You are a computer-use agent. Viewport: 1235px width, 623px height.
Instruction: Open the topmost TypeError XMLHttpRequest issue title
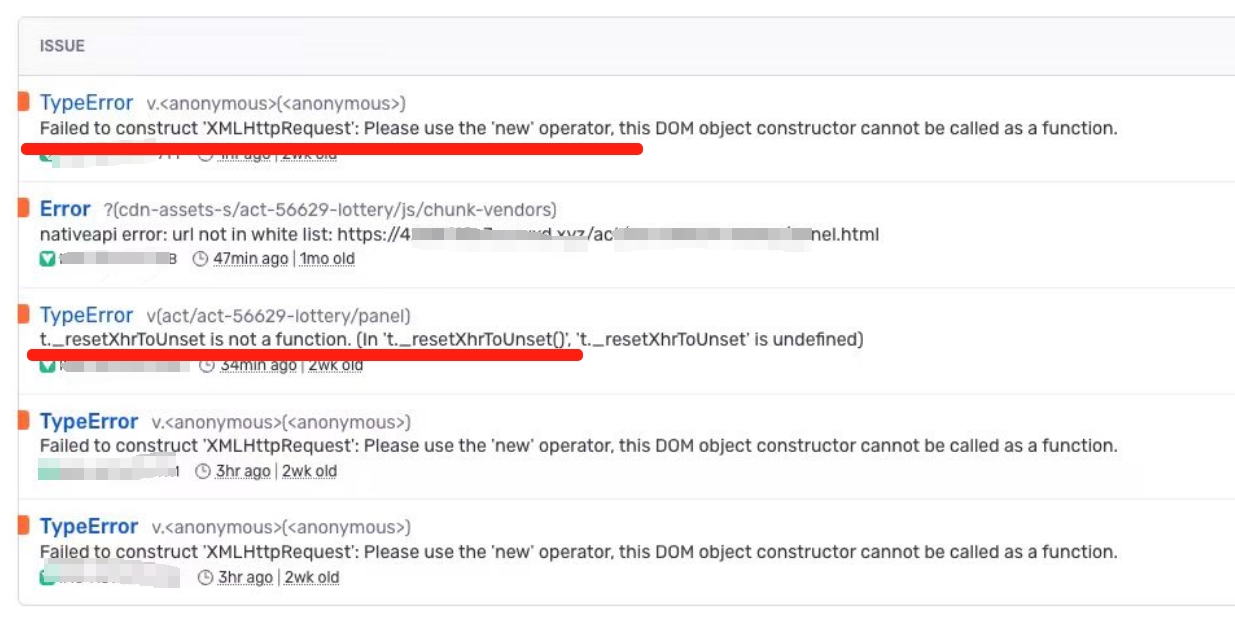click(x=86, y=103)
